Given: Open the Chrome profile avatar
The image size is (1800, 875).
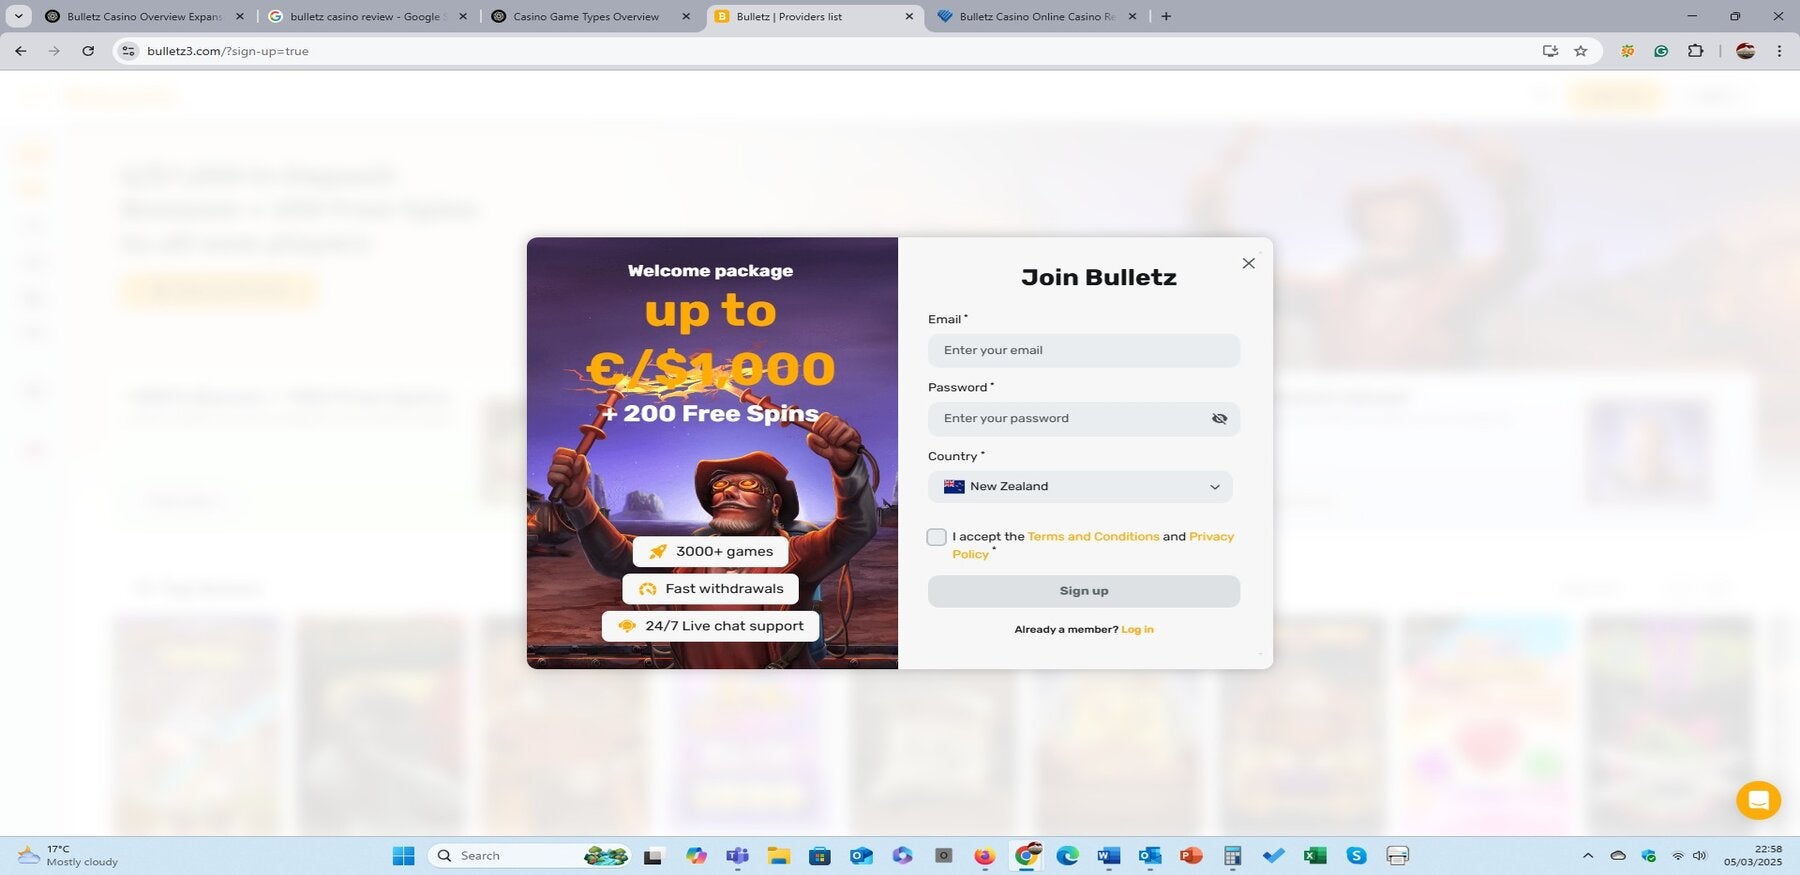Looking at the screenshot, I should point(1746,51).
